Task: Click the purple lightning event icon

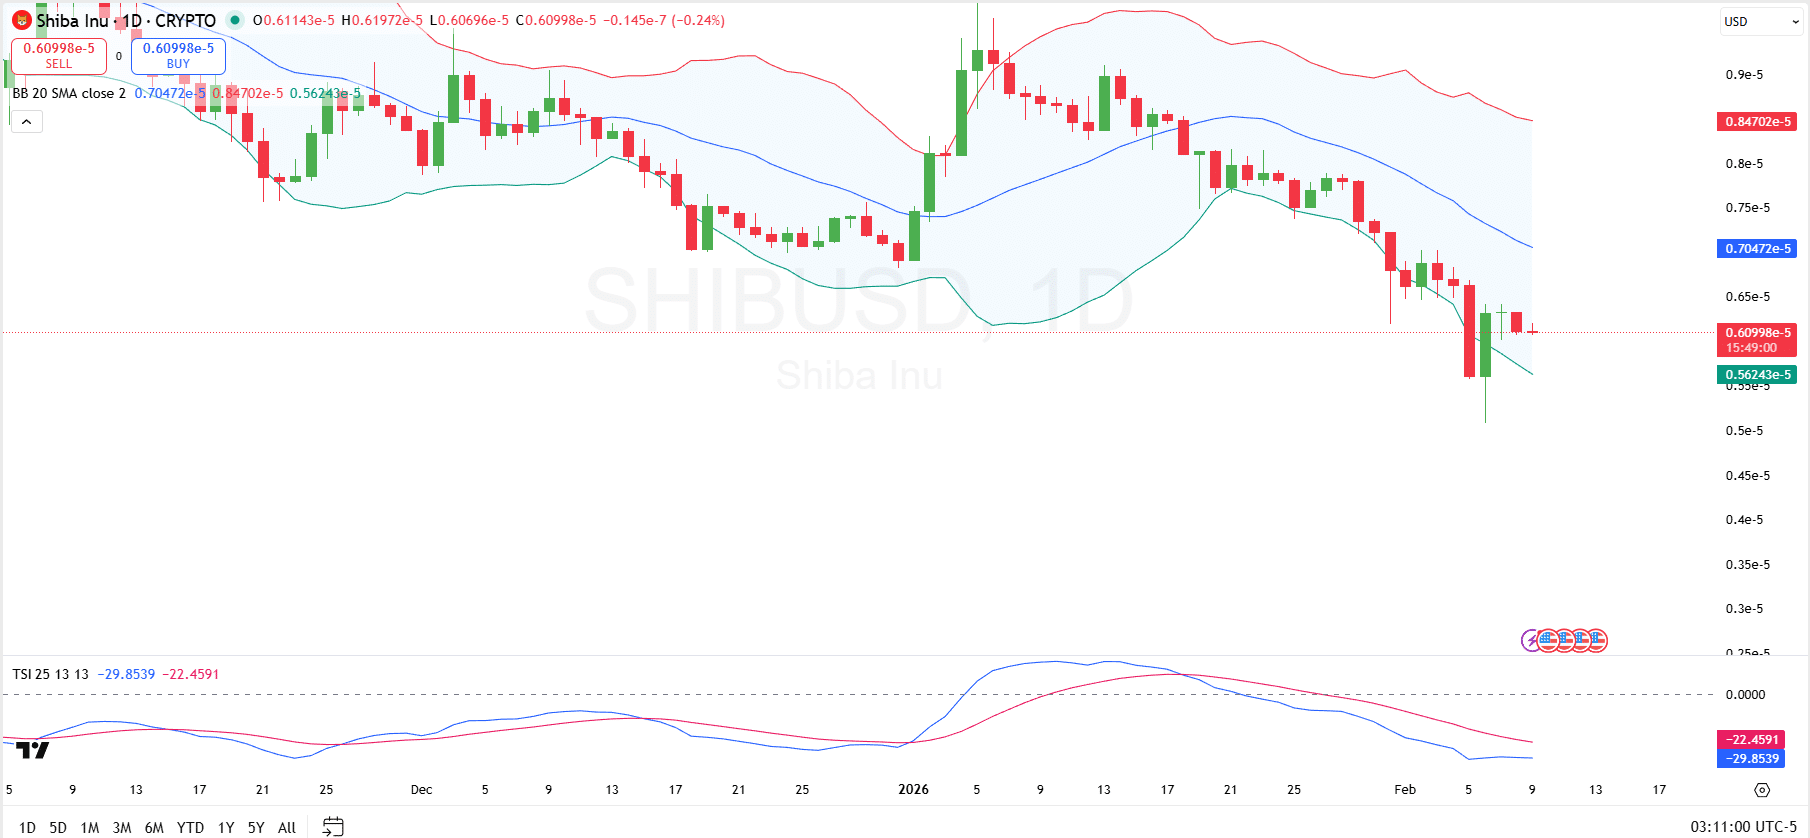Action: [1531, 640]
